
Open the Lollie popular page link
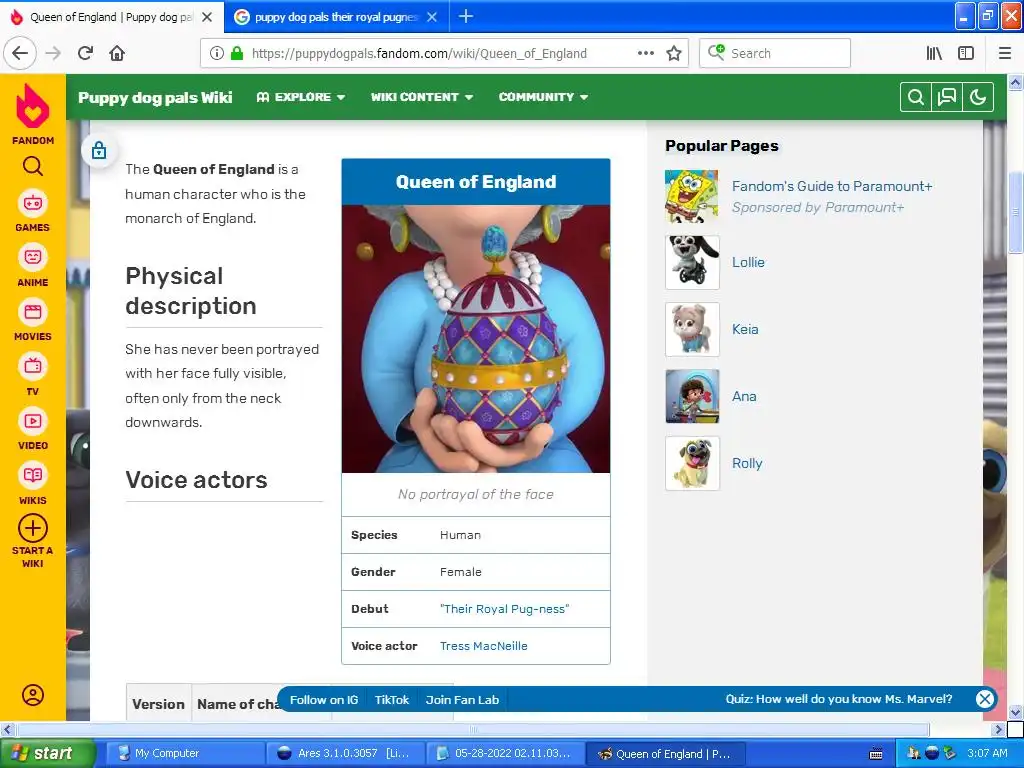click(x=748, y=262)
